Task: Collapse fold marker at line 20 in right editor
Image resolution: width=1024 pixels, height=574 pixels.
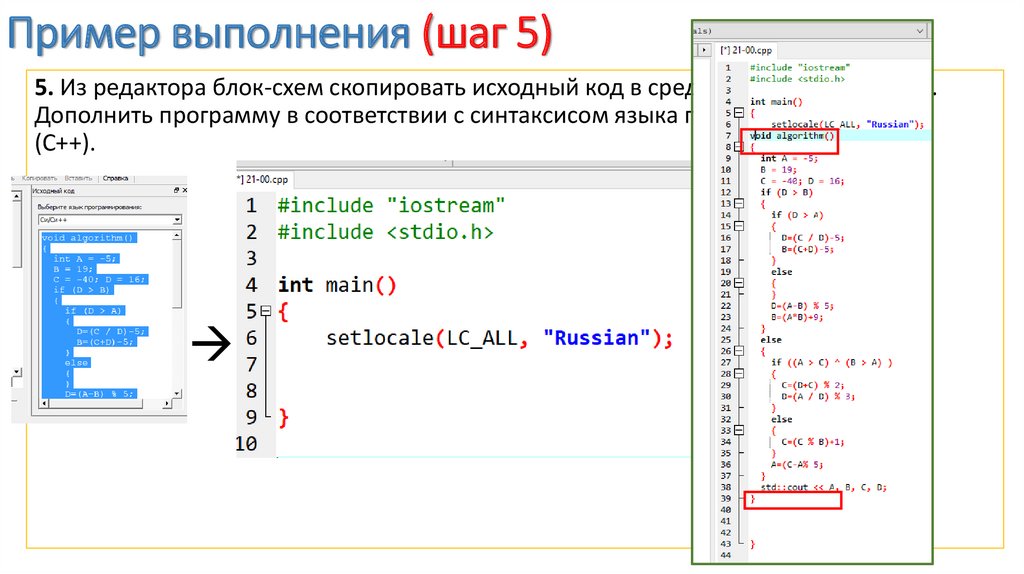Action: click(739, 283)
